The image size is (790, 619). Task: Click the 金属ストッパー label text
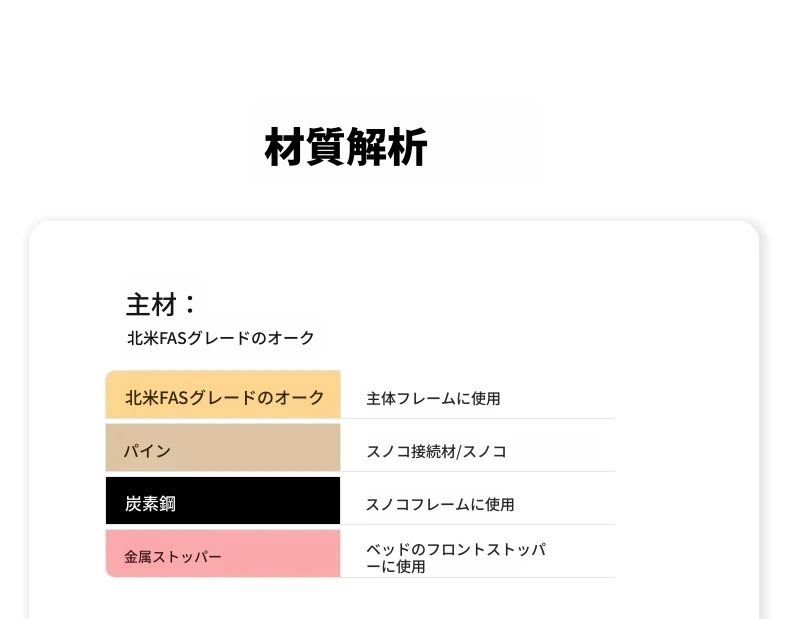click(173, 557)
